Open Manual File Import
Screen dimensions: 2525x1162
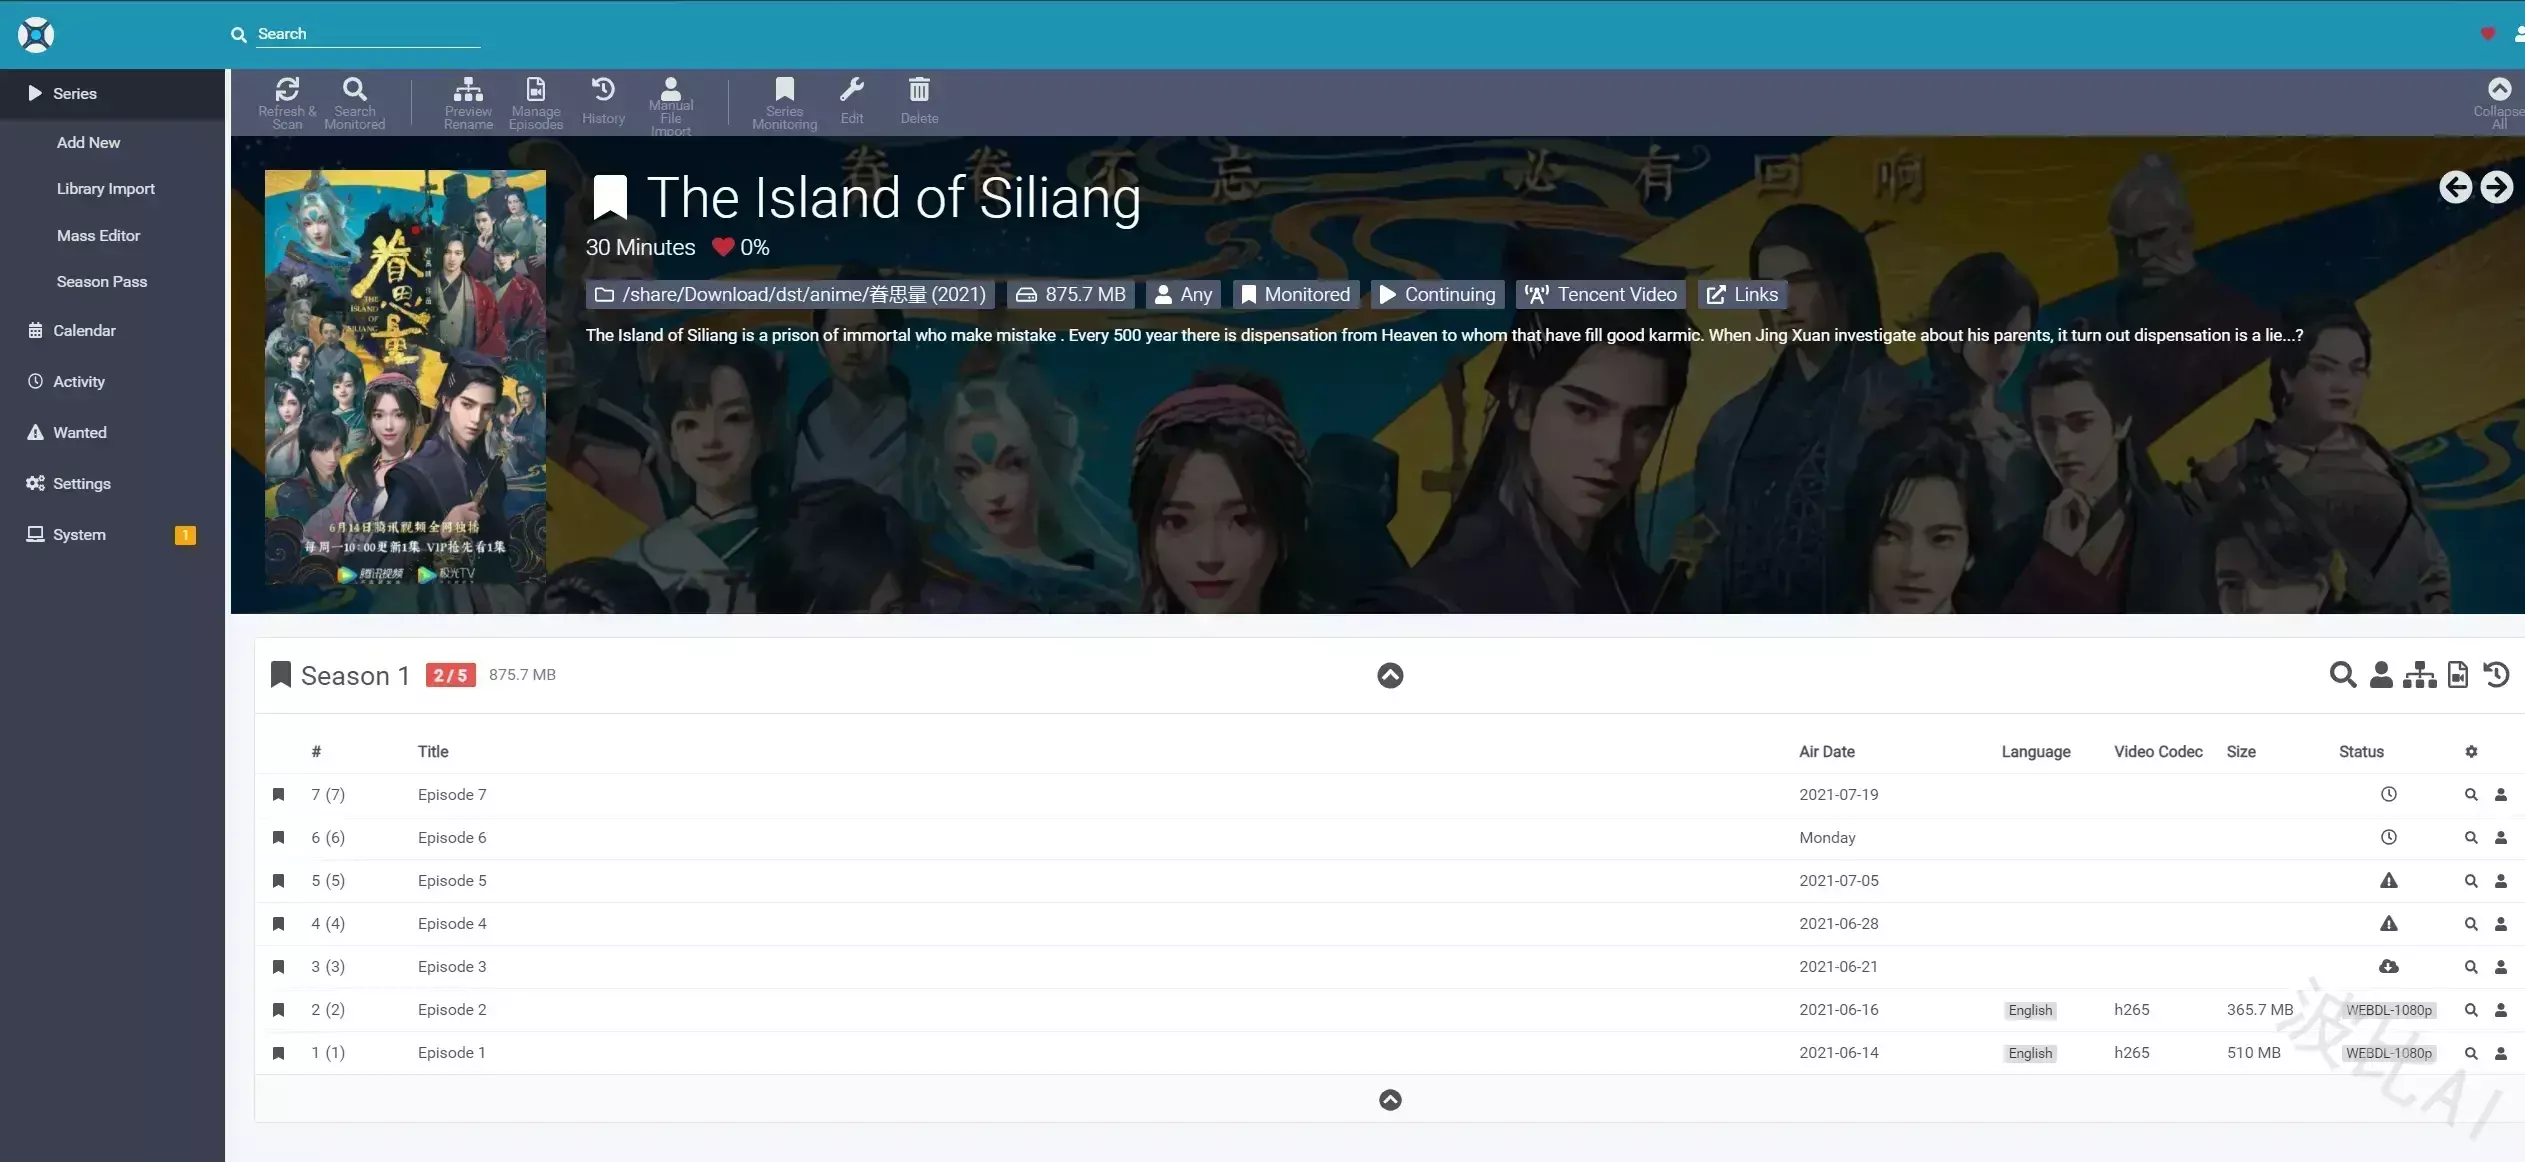[671, 105]
